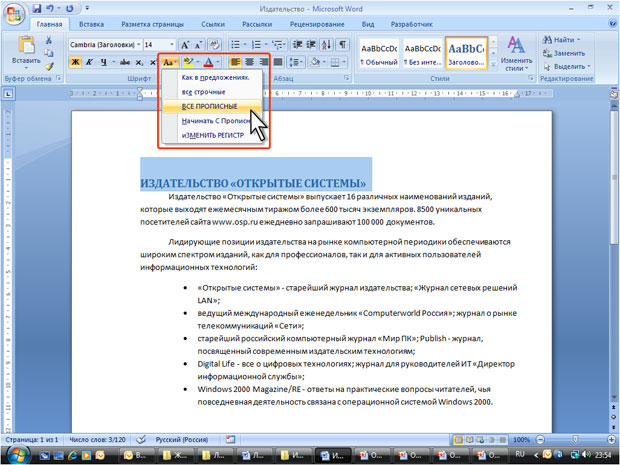Switch to the Разметка страницы tab

coord(152,24)
